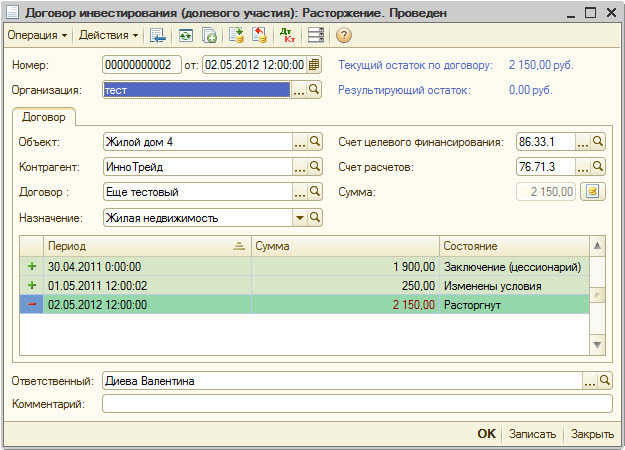Image resolution: width=625 pixels, height=450 pixels.
Task: Click Договор field Еще тестовый
Action: click(x=198, y=192)
